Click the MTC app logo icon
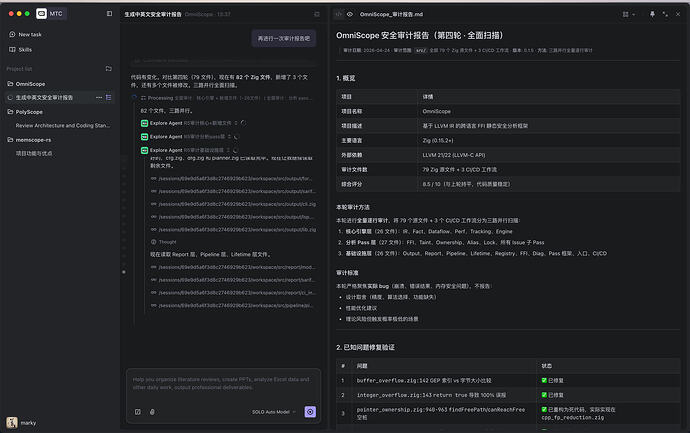The width and height of the screenshot is (690, 433). (41, 14)
